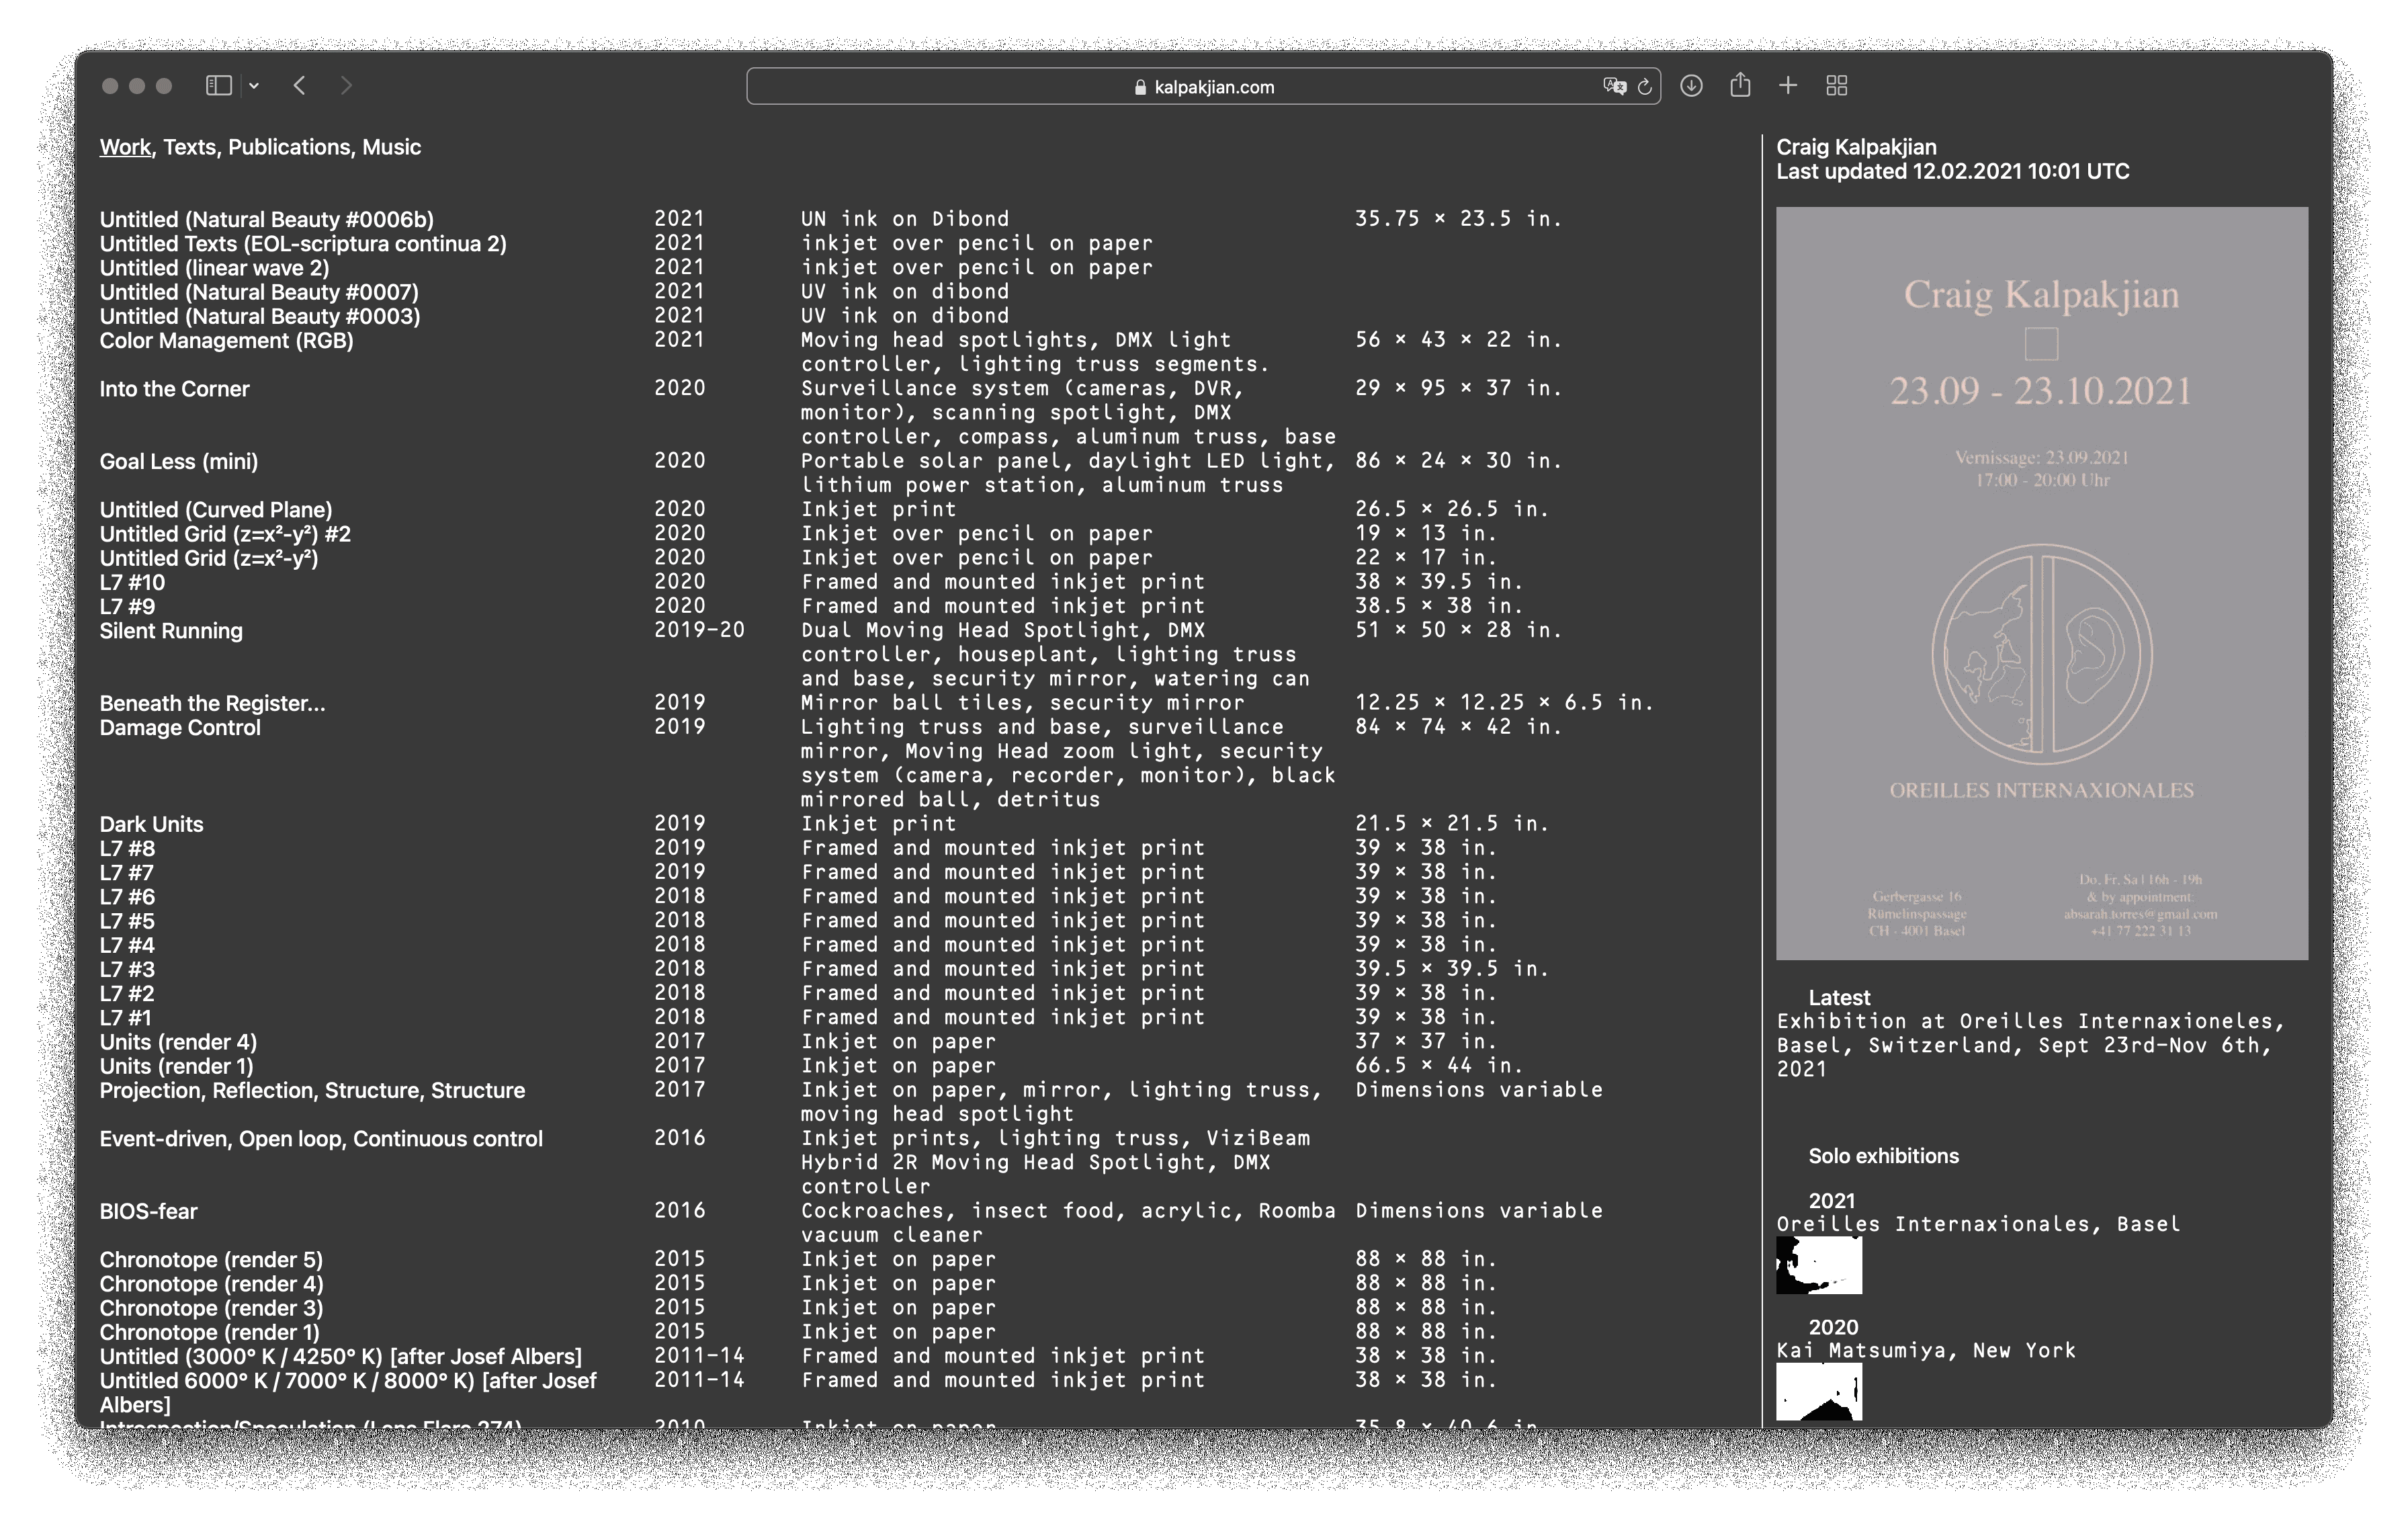Image resolution: width=2408 pixels, height=1528 pixels.
Task: Reload the kalpakjian.com page
Action: click(x=1644, y=87)
